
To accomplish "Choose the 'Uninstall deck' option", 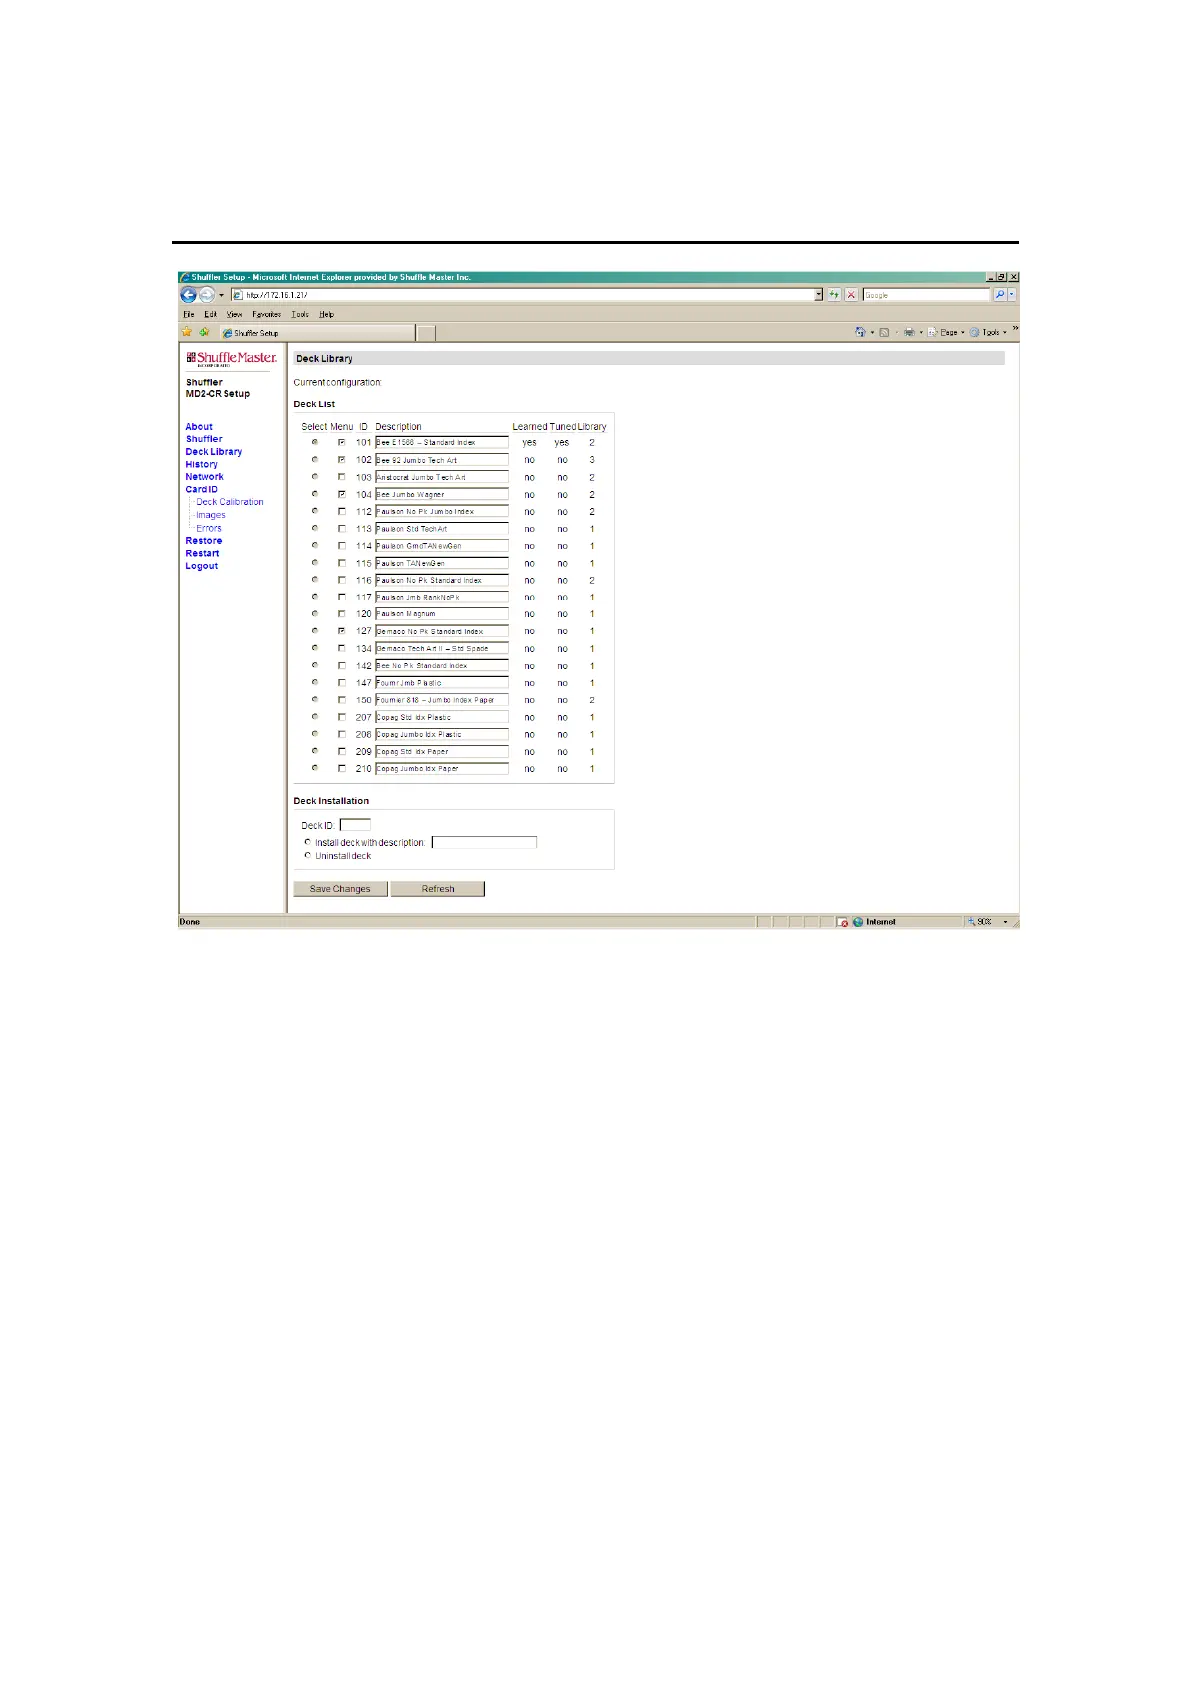I will (307, 855).
